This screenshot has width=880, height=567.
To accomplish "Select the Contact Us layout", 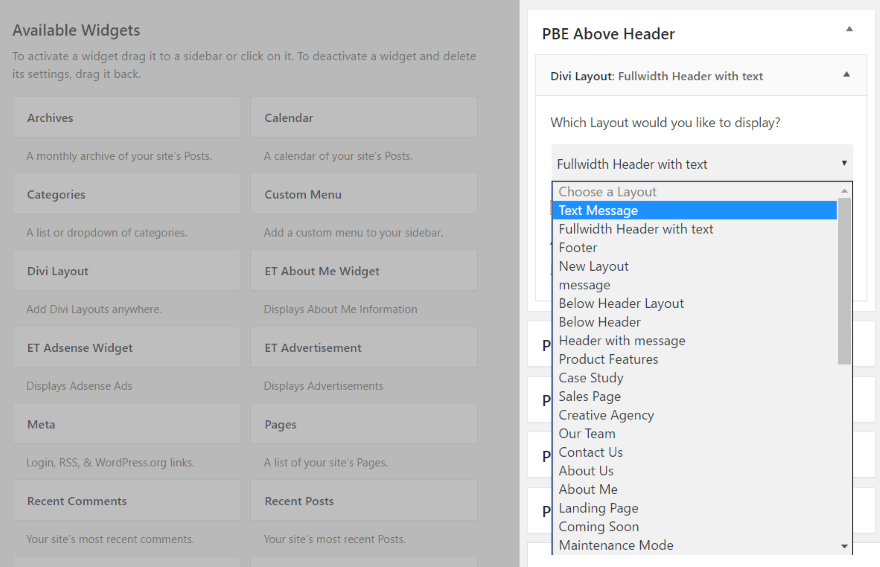I will (x=695, y=452).
